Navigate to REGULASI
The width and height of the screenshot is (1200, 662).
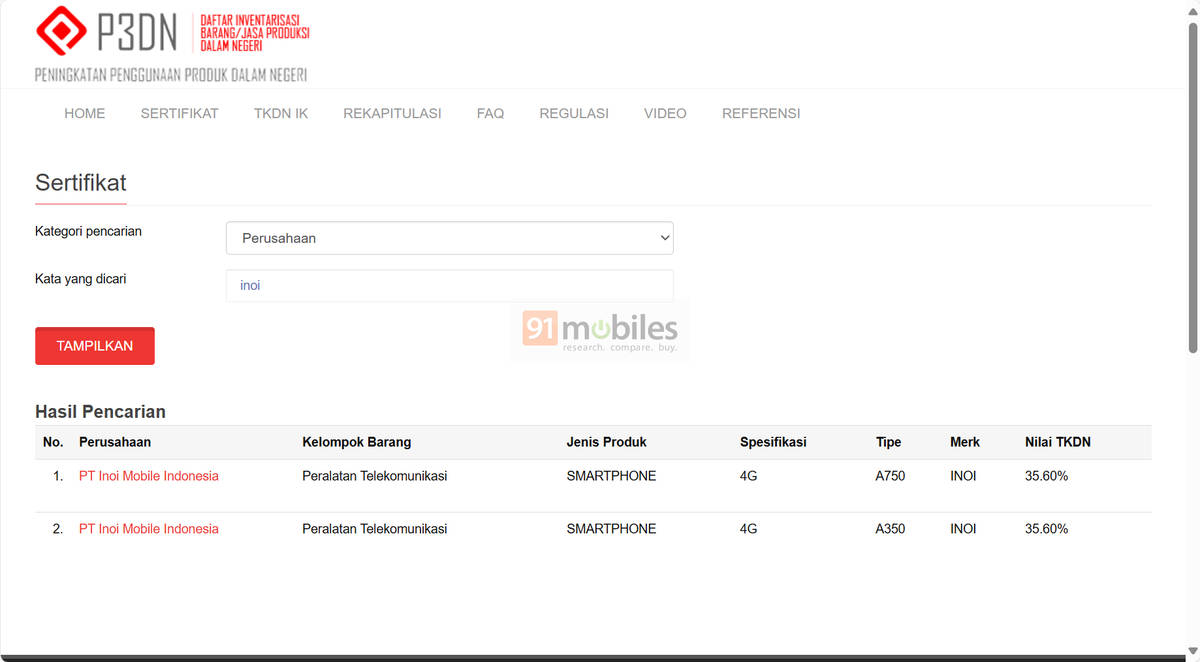pos(574,114)
